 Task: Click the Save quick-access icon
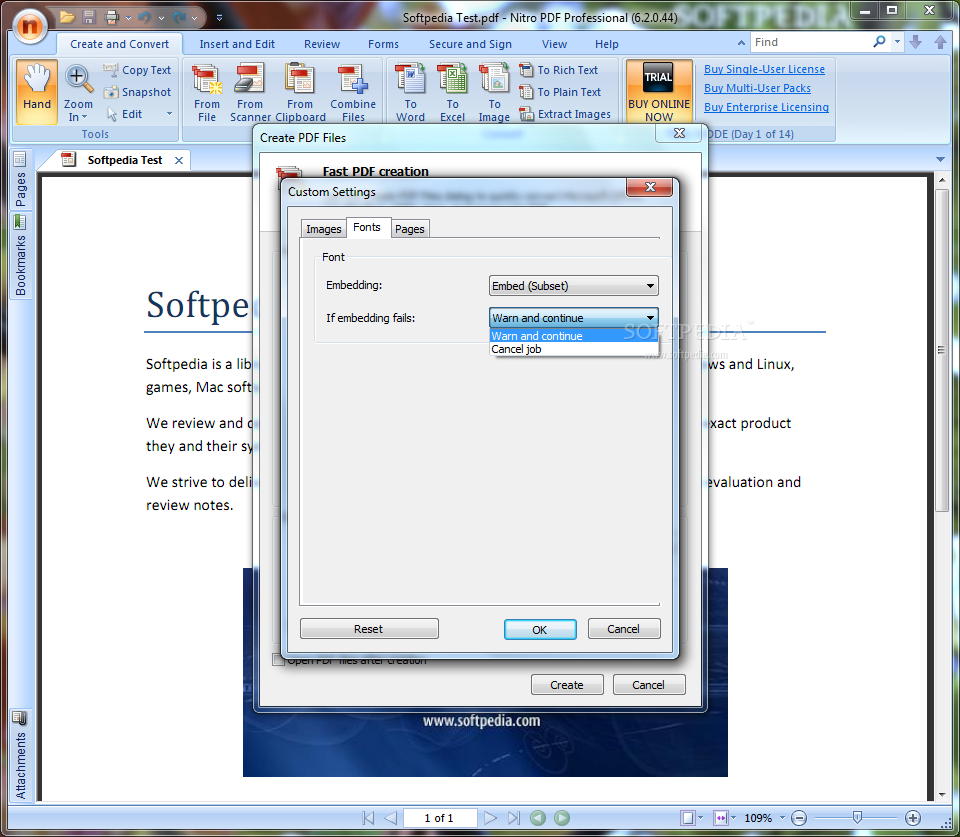[89, 18]
